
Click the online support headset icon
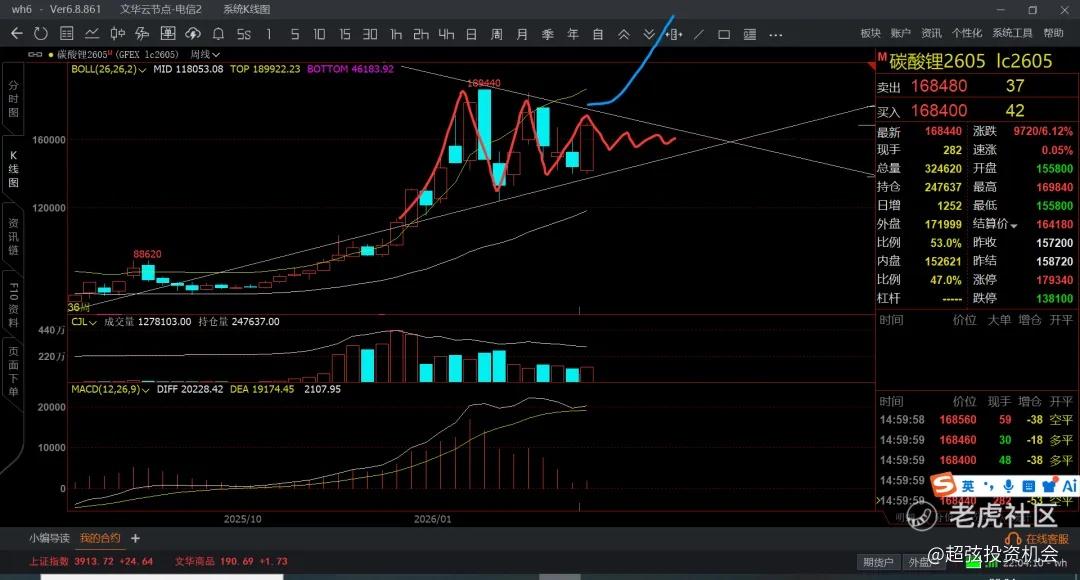tap(1013, 539)
